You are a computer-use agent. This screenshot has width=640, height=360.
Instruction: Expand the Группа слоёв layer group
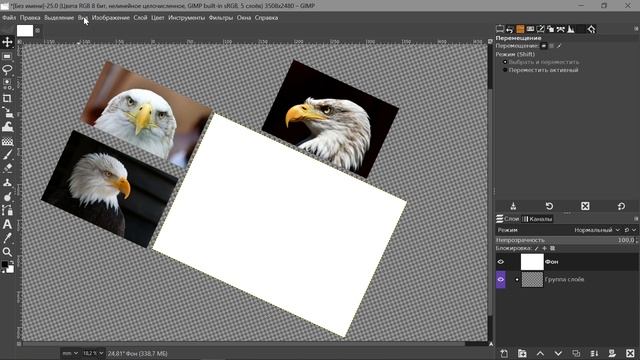pos(517,280)
